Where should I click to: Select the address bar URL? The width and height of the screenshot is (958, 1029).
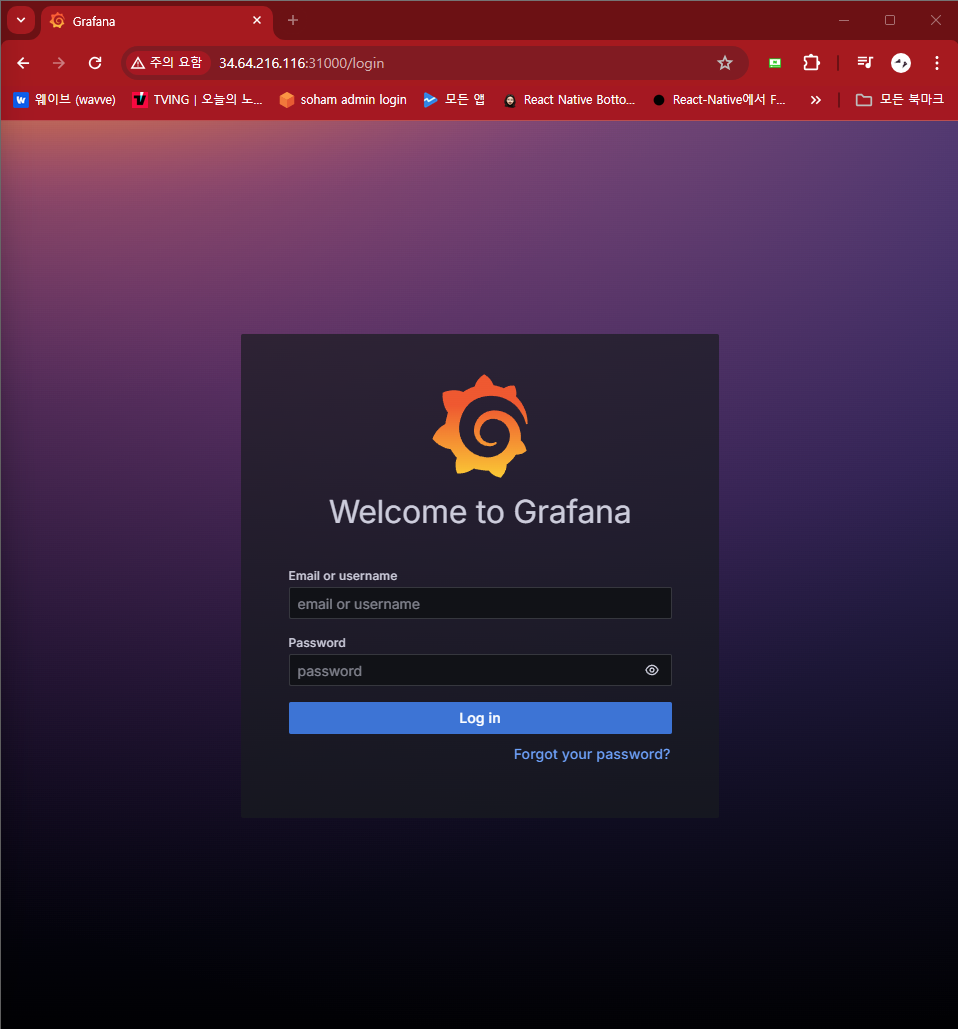[x=301, y=63]
